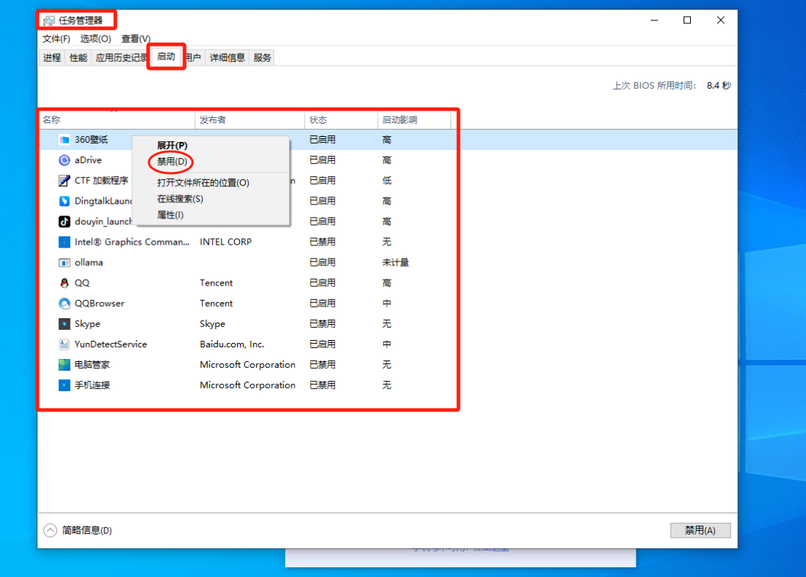Select the YunDetectService row name
The width and height of the screenshot is (806, 577).
(111, 344)
